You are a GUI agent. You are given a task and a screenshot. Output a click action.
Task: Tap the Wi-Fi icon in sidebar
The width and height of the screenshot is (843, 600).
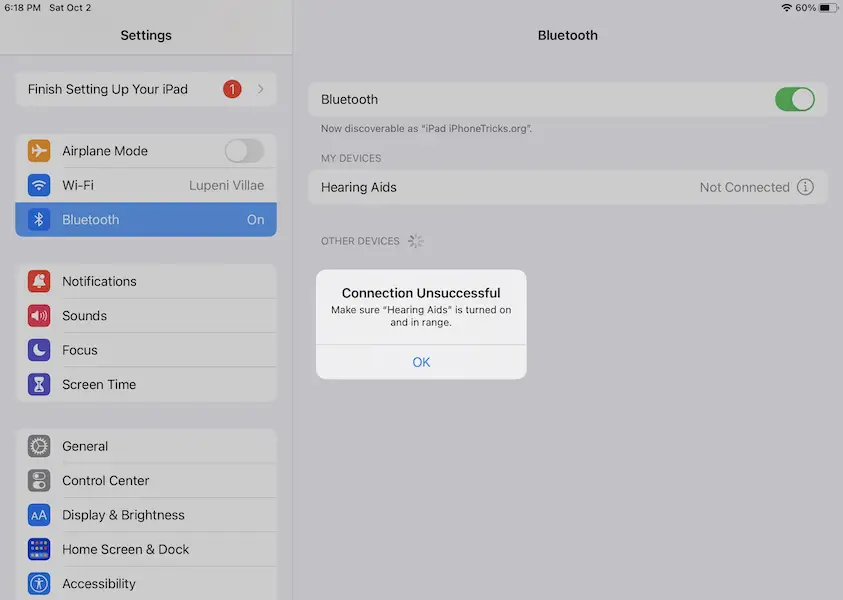click(x=39, y=185)
